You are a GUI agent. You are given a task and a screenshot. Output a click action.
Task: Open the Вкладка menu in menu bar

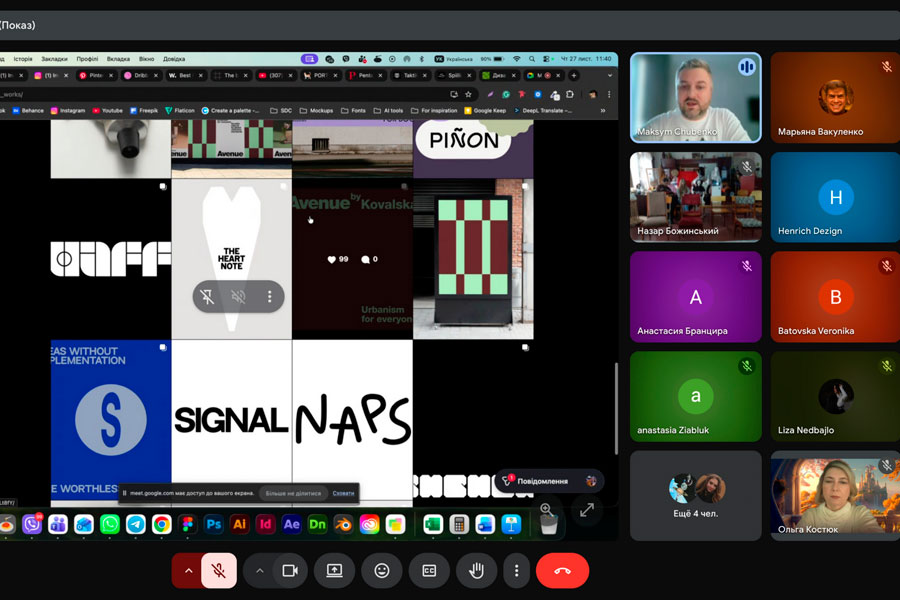[118, 59]
